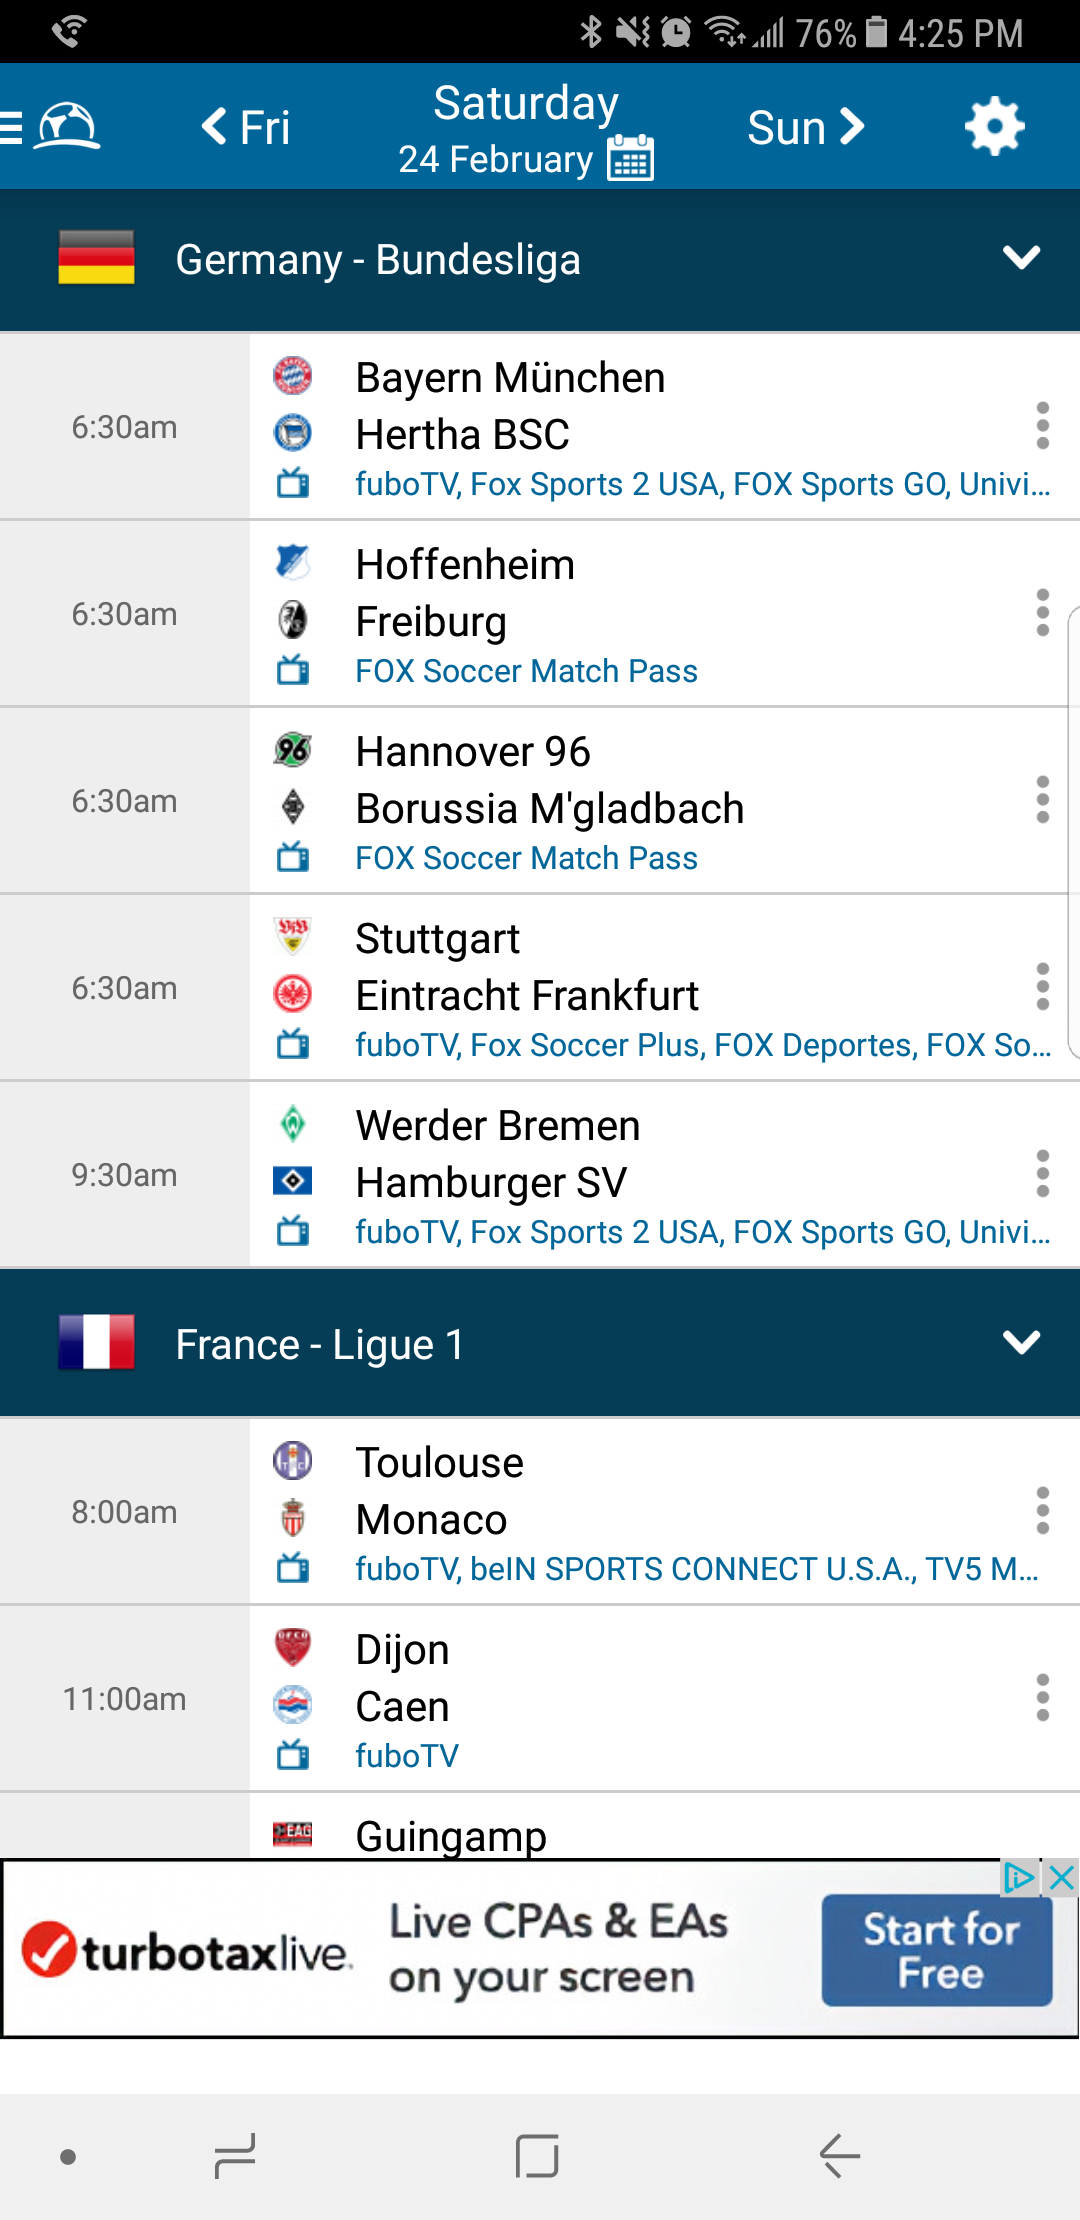Open more options for Dijon vs Caen
Viewport: 1080px width, 2220px height.
[1042, 1698]
